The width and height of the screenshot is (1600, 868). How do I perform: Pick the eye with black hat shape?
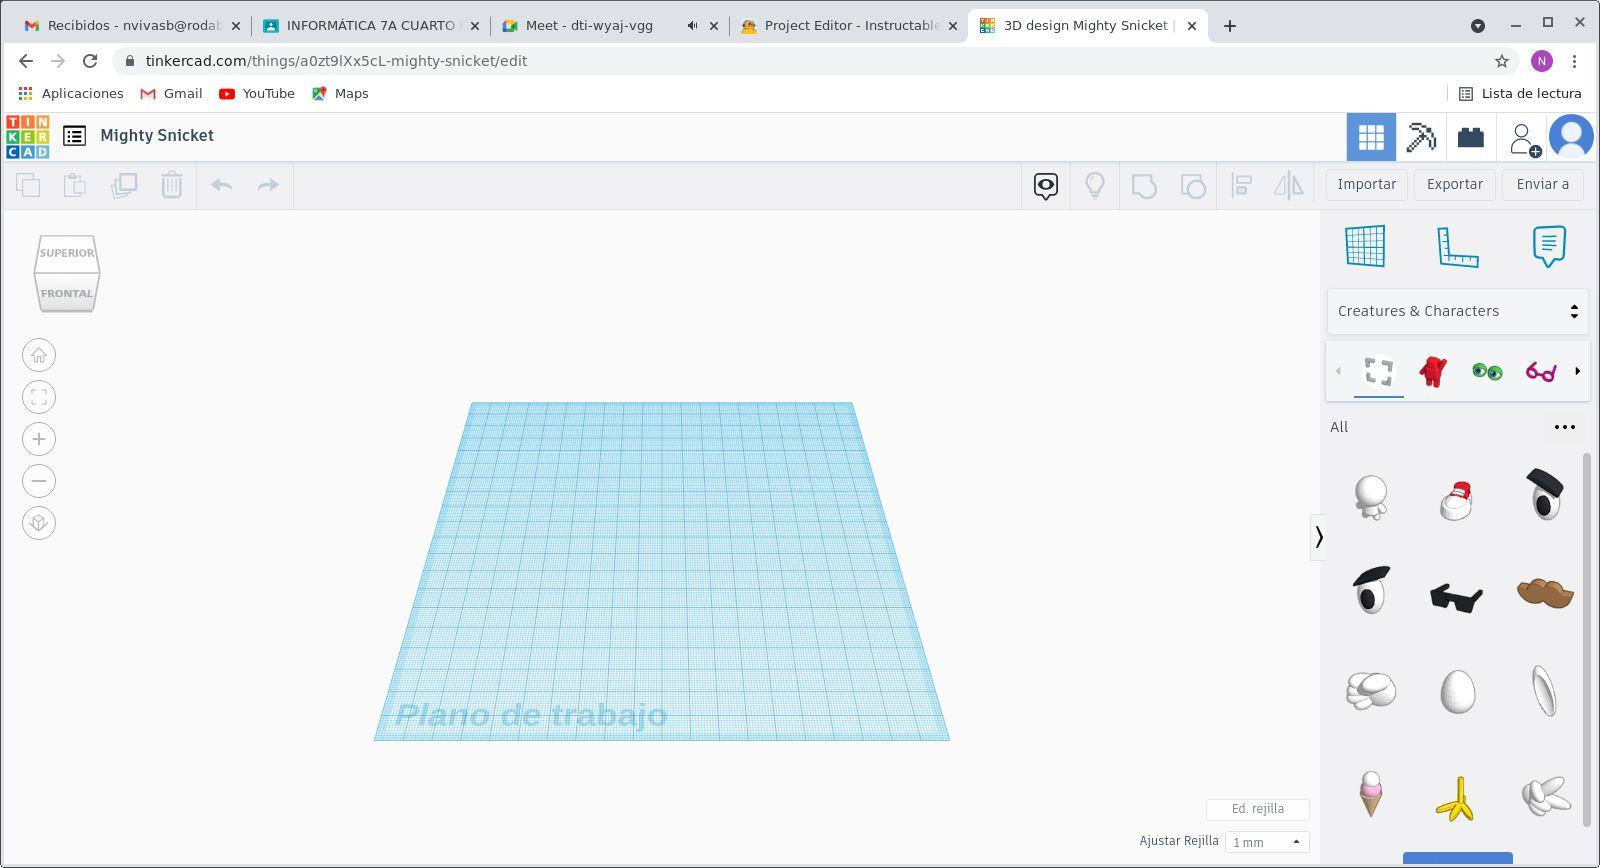1545,495
